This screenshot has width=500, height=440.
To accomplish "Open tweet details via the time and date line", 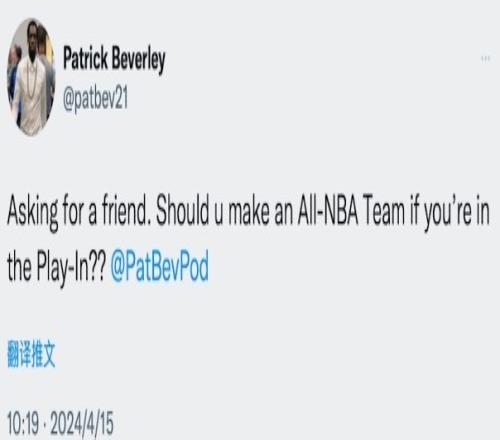I will [60, 423].
